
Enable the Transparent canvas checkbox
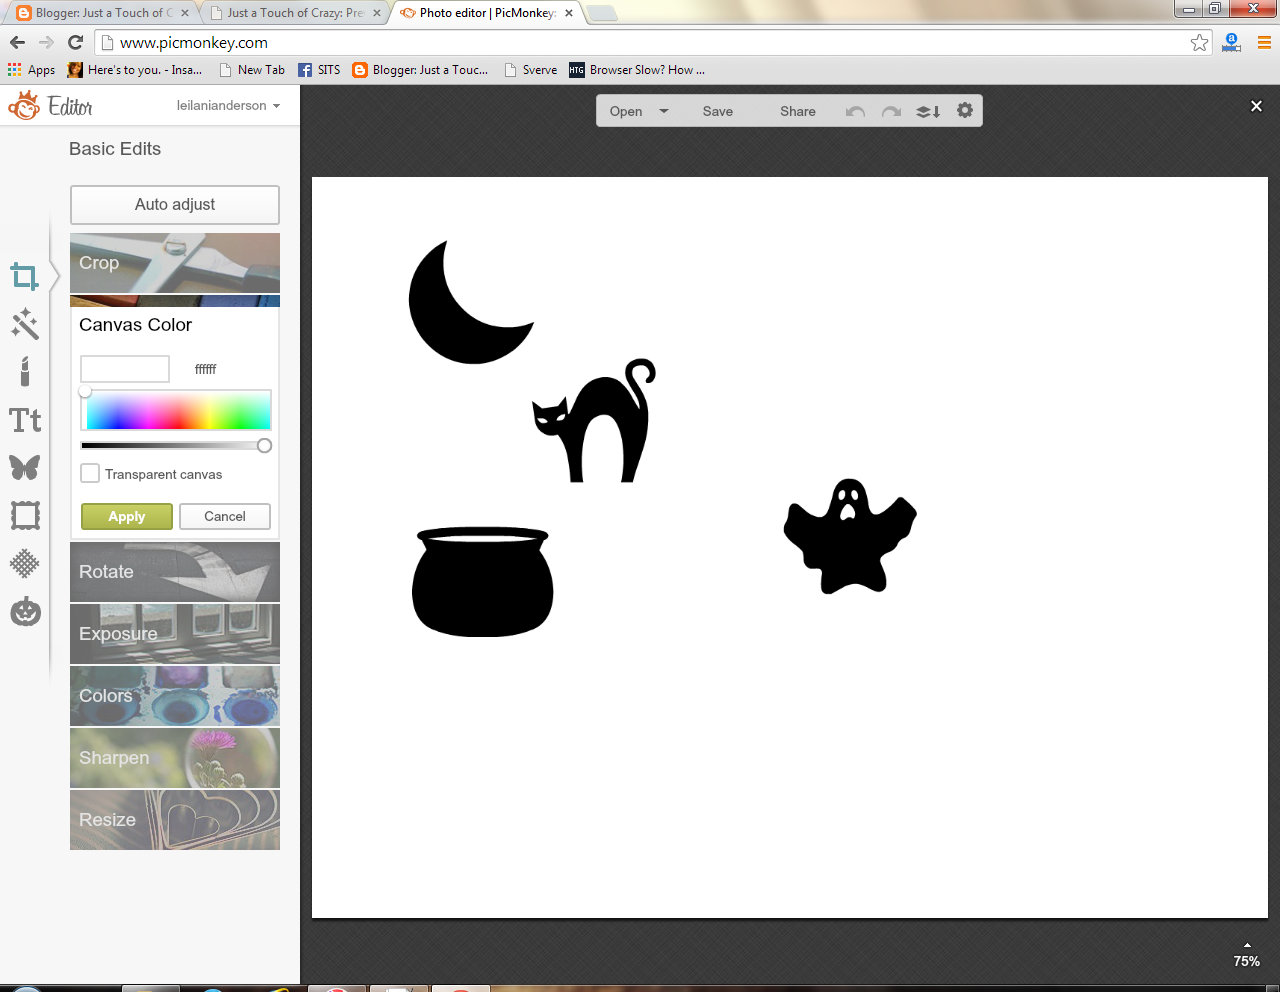[x=90, y=474]
